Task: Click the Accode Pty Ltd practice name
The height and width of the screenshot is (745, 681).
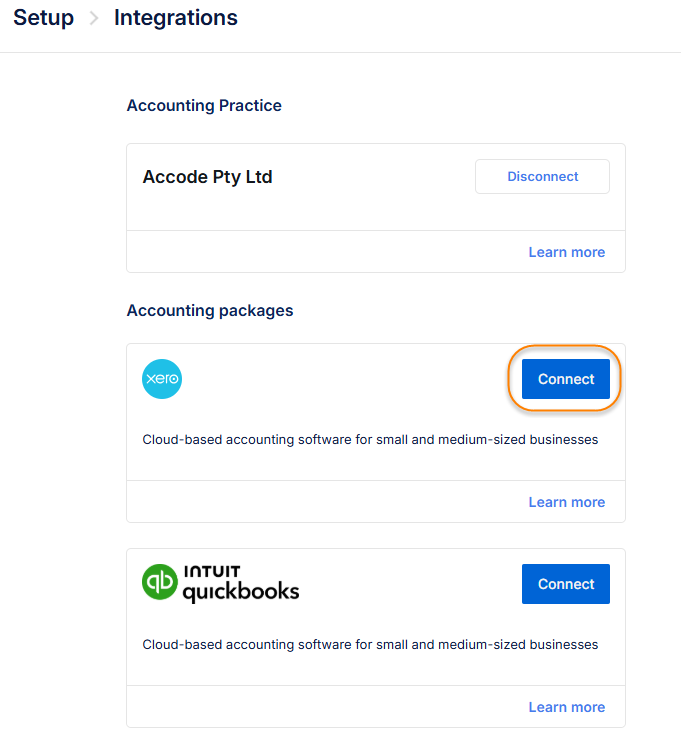Action: [x=208, y=177]
